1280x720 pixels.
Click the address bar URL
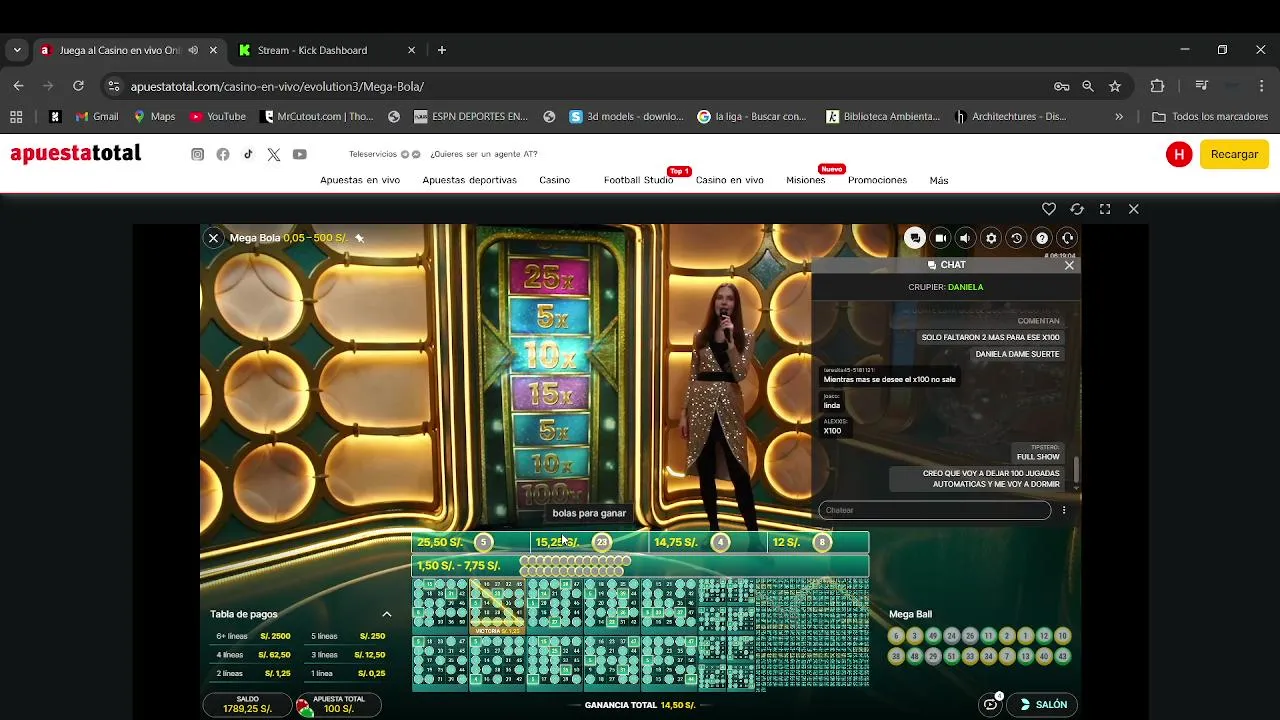click(x=277, y=86)
